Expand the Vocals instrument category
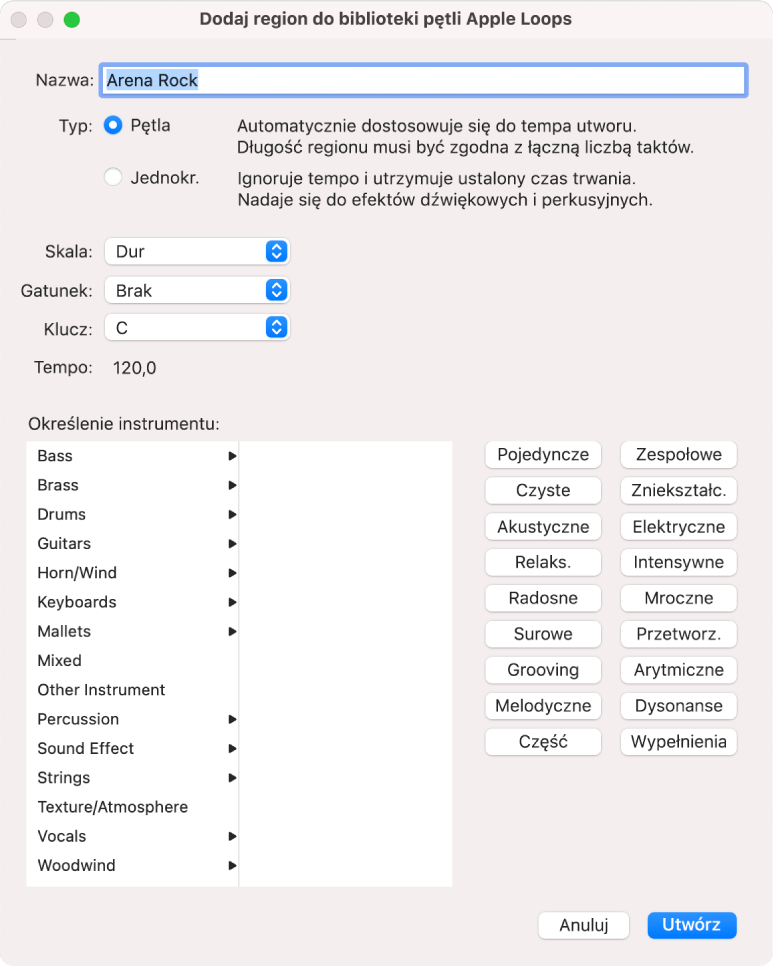The width and height of the screenshot is (774, 968). (134, 836)
